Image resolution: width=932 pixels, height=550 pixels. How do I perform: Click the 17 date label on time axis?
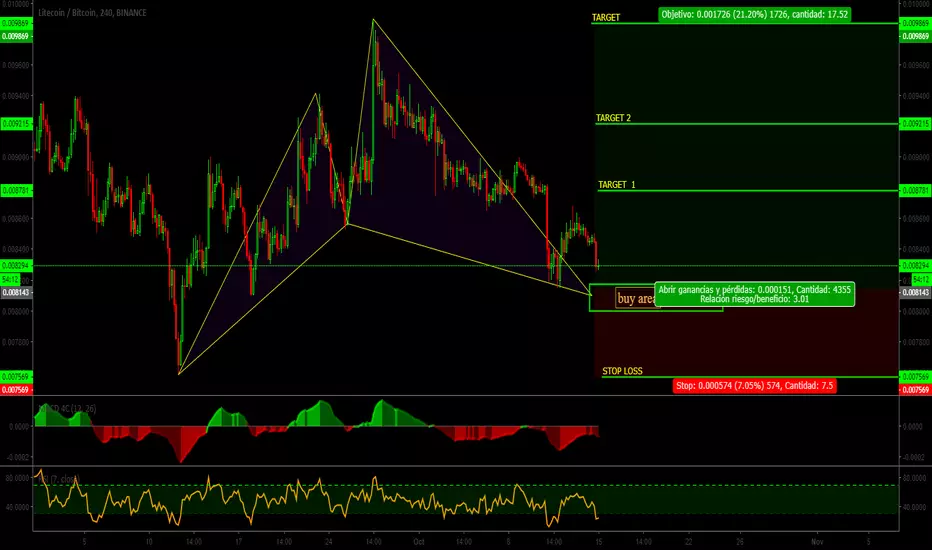click(x=238, y=542)
